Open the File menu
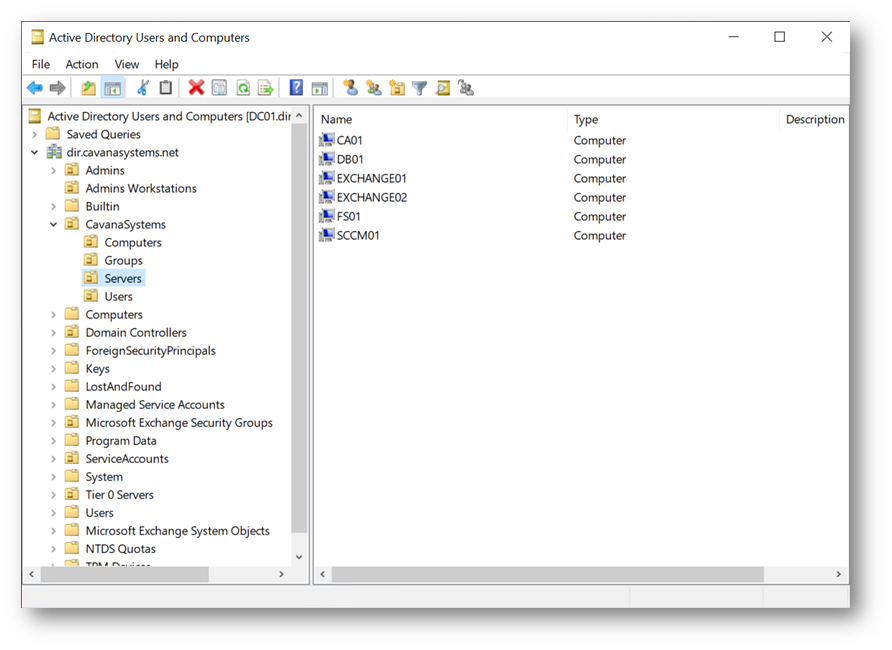The image size is (892, 650). pyautogui.click(x=40, y=64)
